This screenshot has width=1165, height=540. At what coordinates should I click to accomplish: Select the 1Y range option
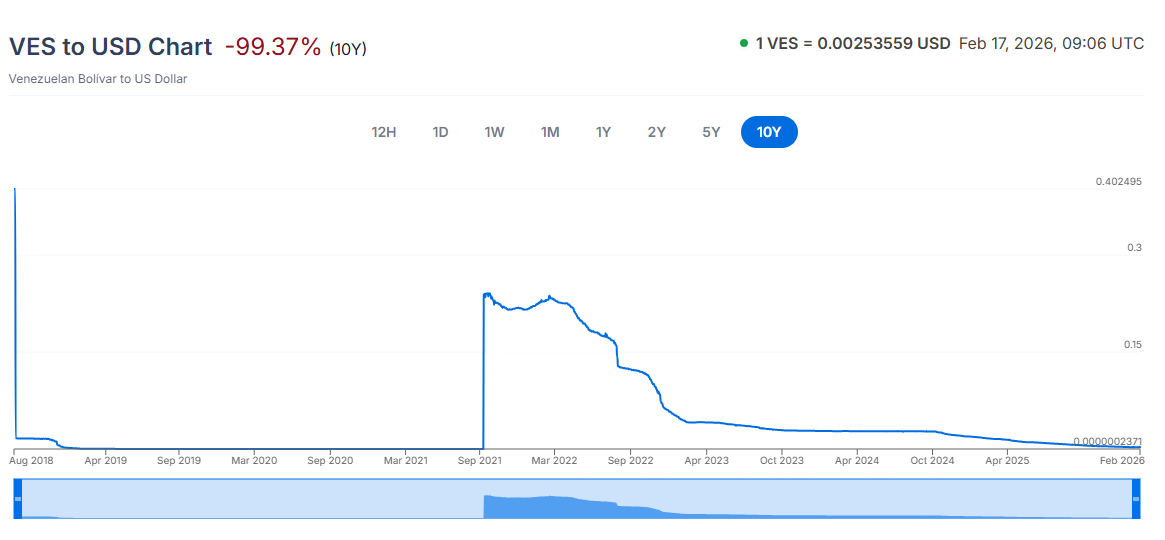pyautogui.click(x=603, y=132)
